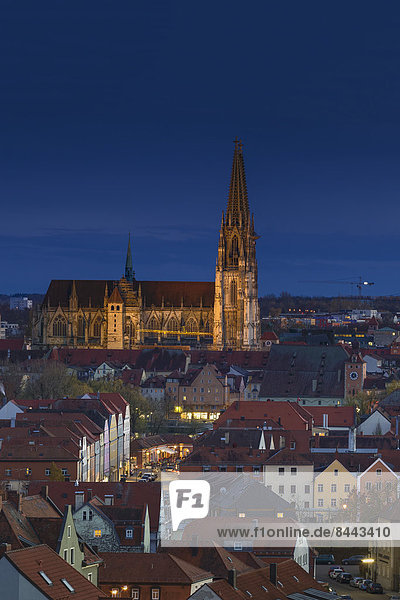Viewport: 400px width, 600px height.
Task: Select the small green spire on cathedral roof
Action: 129,258
